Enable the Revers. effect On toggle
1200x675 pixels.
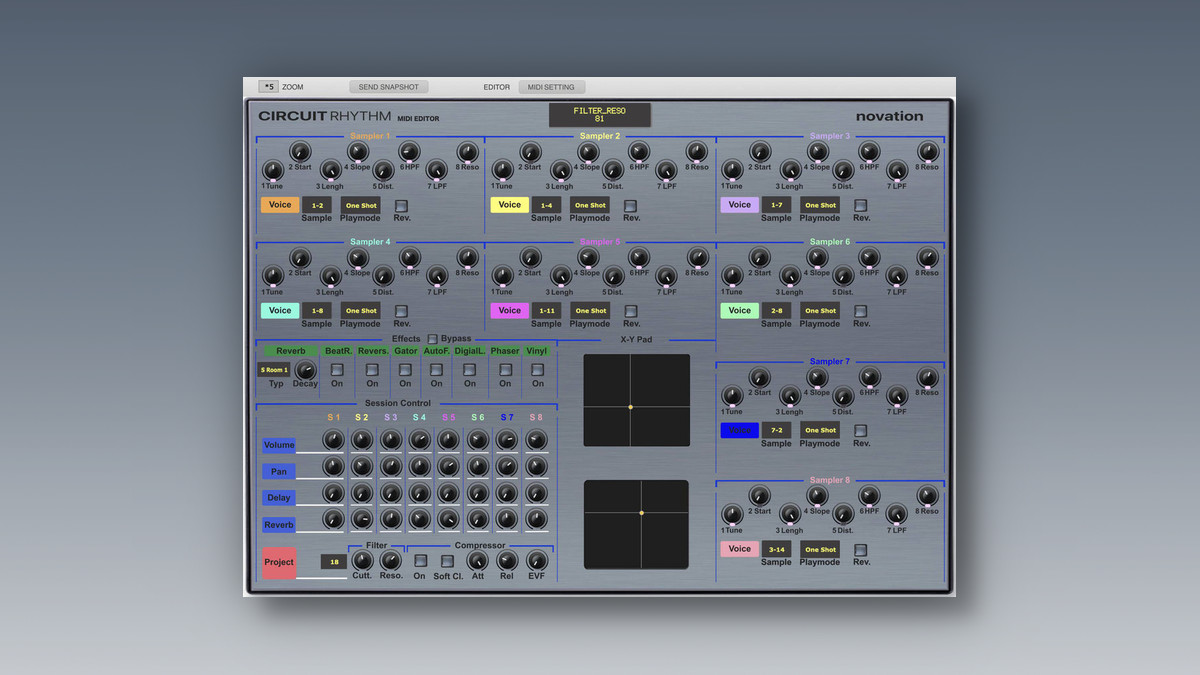(x=372, y=370)
